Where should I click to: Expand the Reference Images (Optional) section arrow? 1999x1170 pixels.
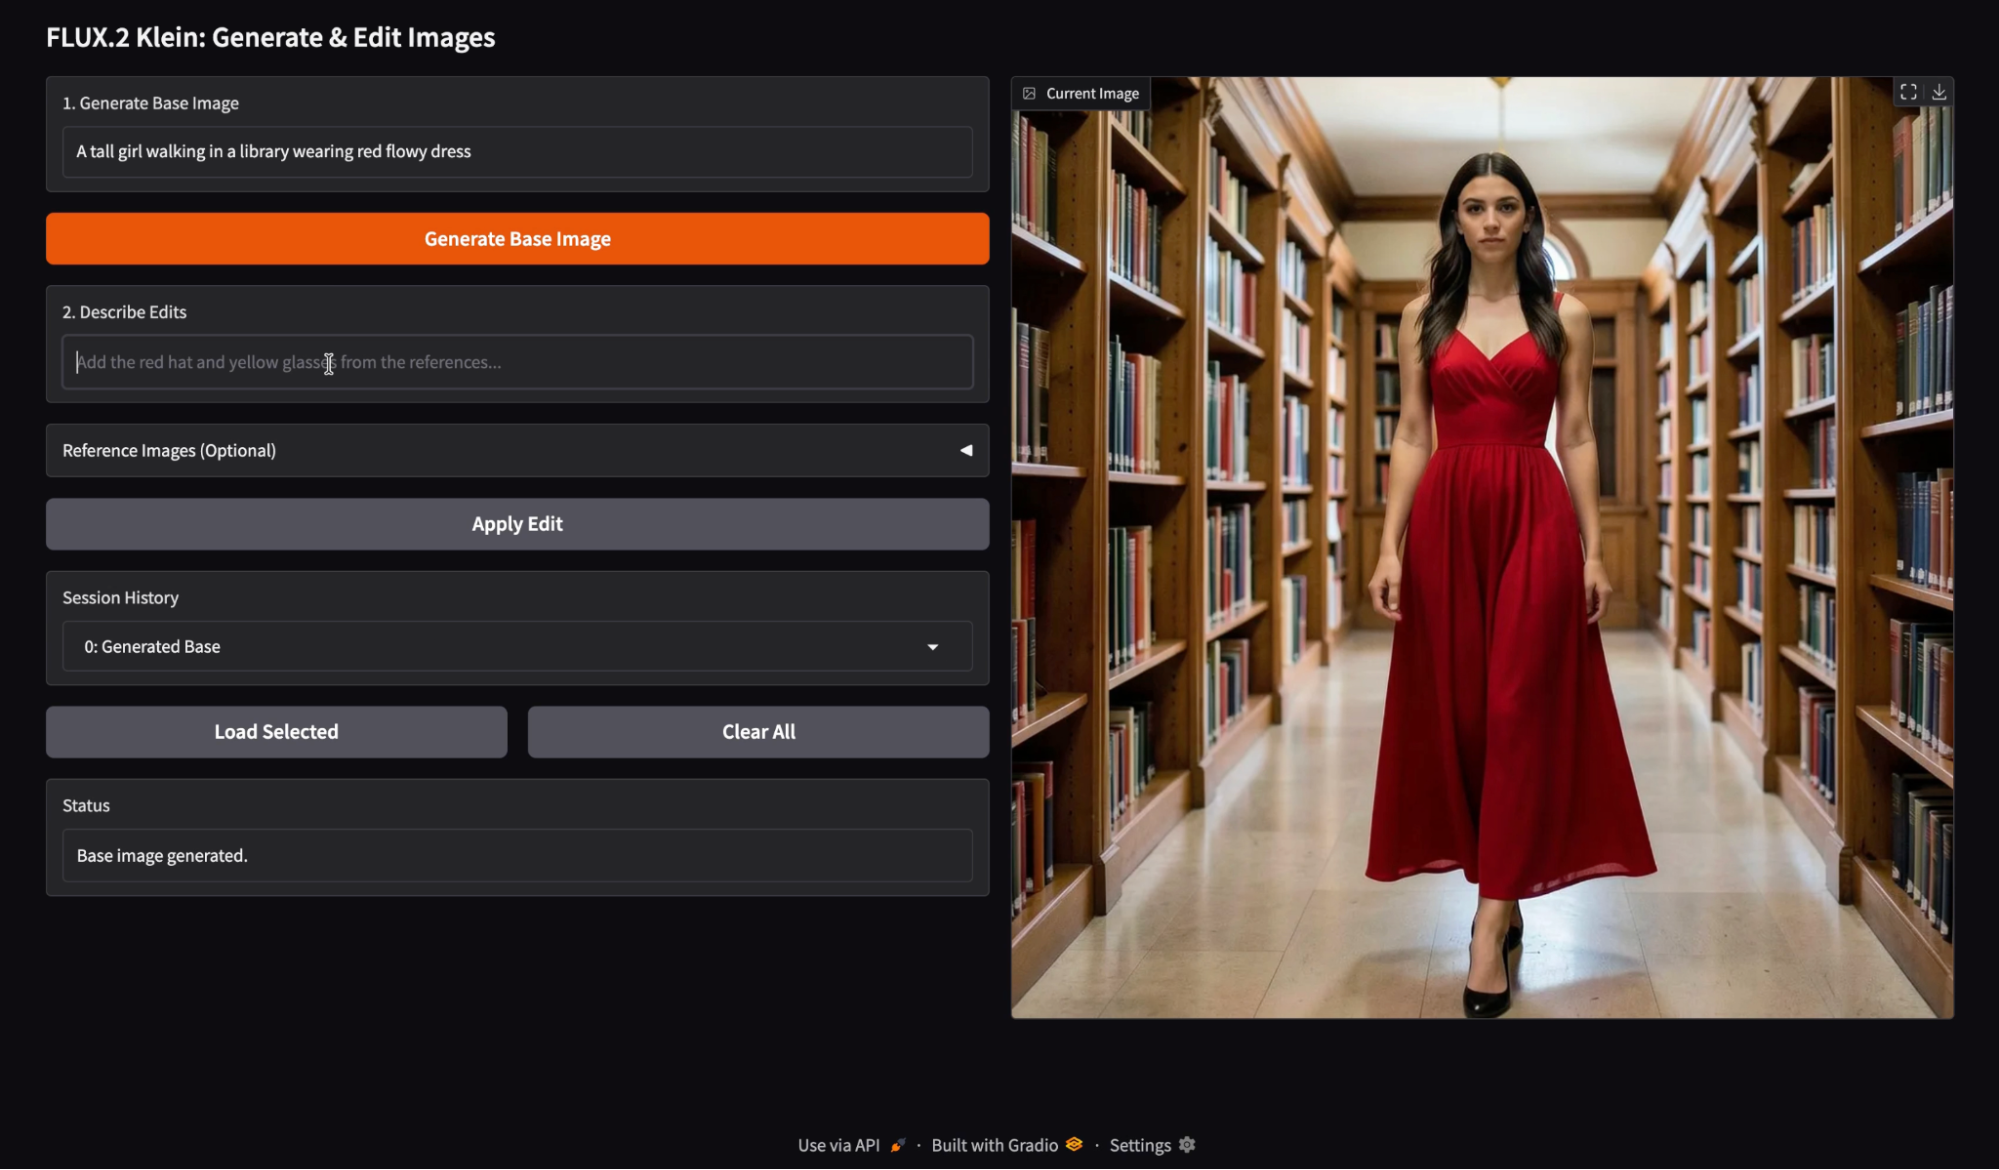tap(965, 450)
